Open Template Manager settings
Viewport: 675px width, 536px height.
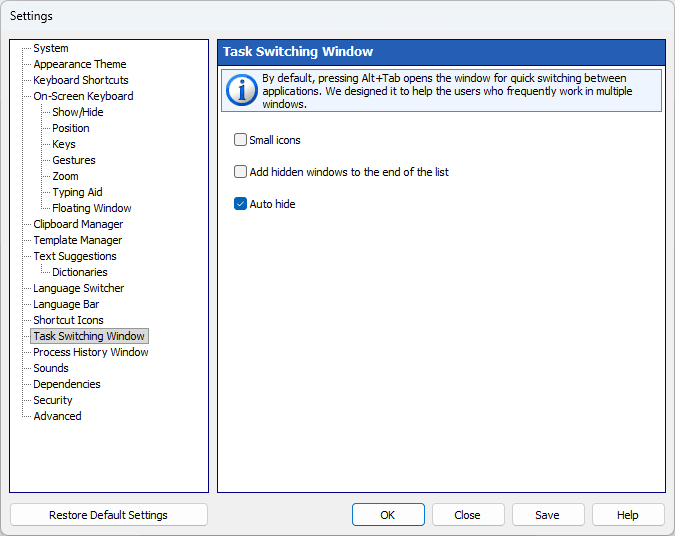point(78,240)
